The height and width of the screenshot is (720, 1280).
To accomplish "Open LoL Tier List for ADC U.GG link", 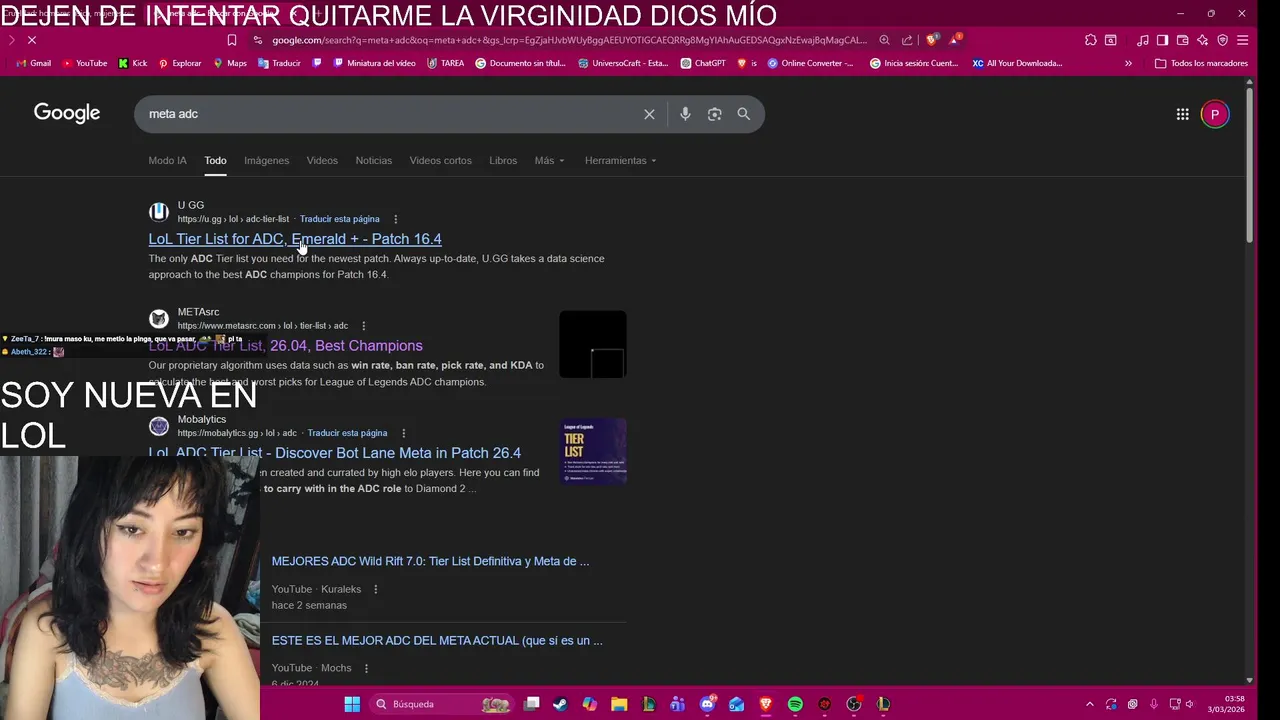I will 295,239.
